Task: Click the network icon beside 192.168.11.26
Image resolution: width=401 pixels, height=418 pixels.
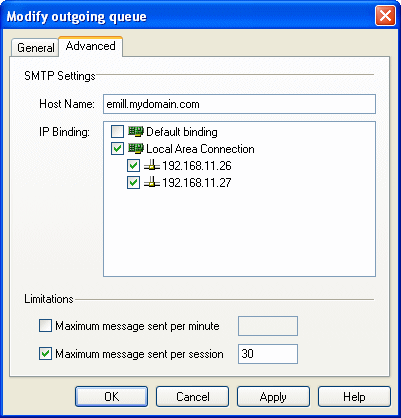Action: pos(152,166)
